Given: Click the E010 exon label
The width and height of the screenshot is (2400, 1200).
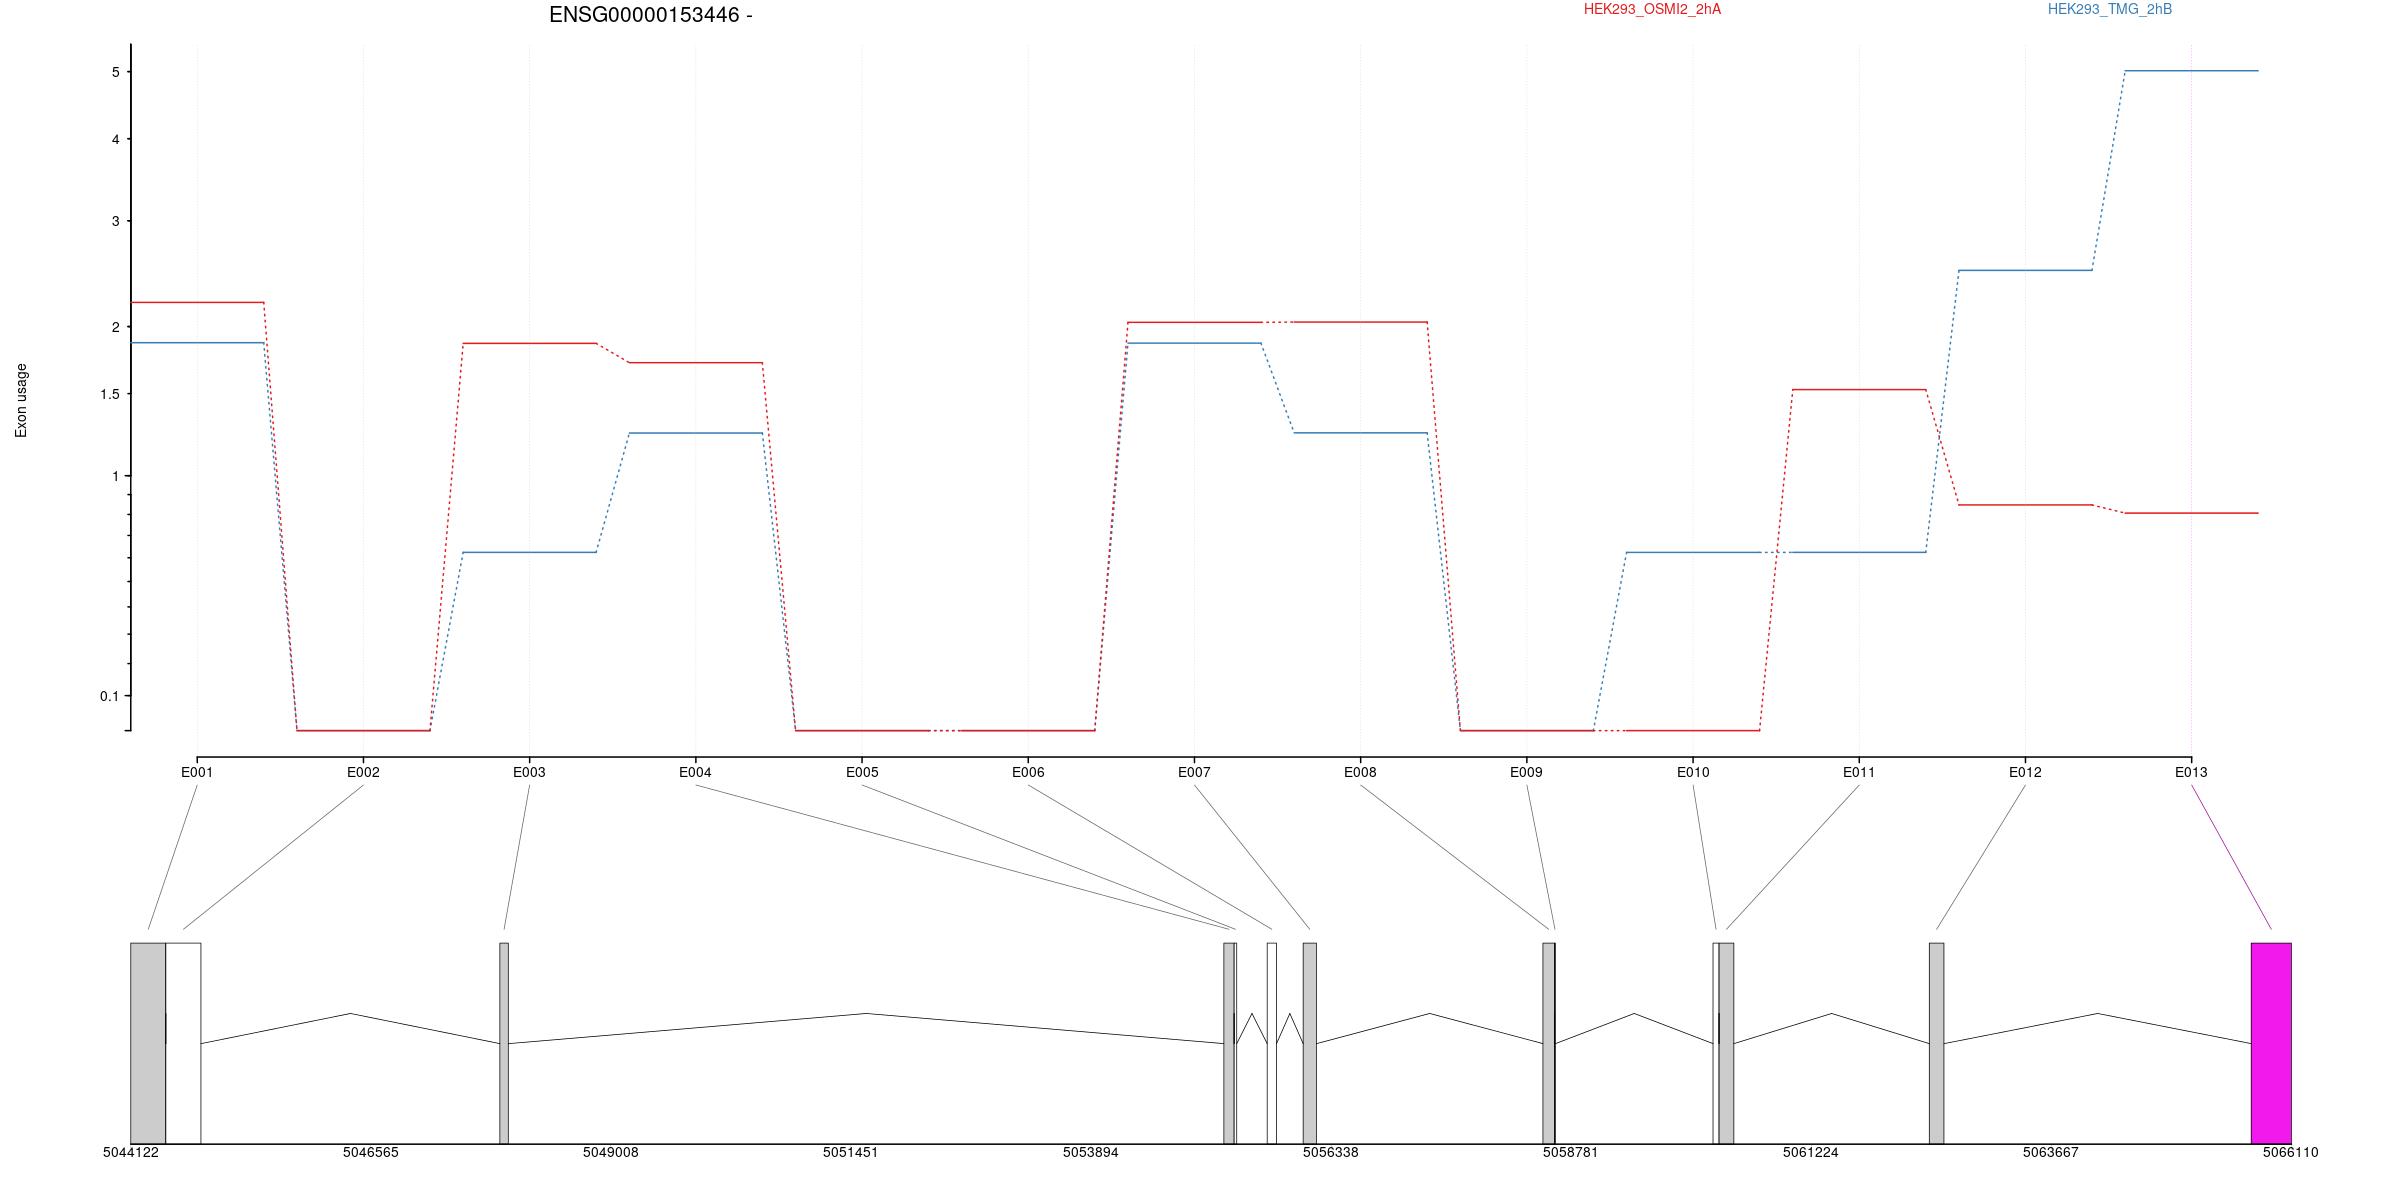Looking at the screenshot, I should pyautogui.click(x=1693, y=772).
